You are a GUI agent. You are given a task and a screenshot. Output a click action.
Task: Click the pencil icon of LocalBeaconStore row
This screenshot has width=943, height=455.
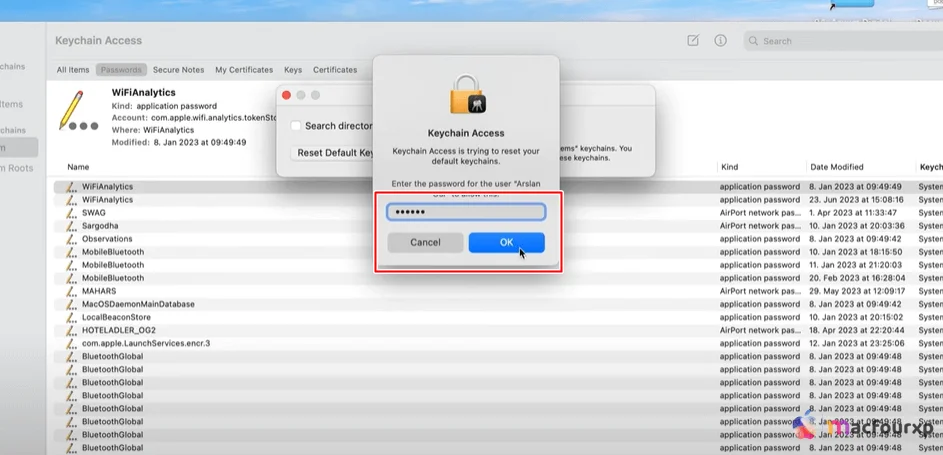click(72, 317)
